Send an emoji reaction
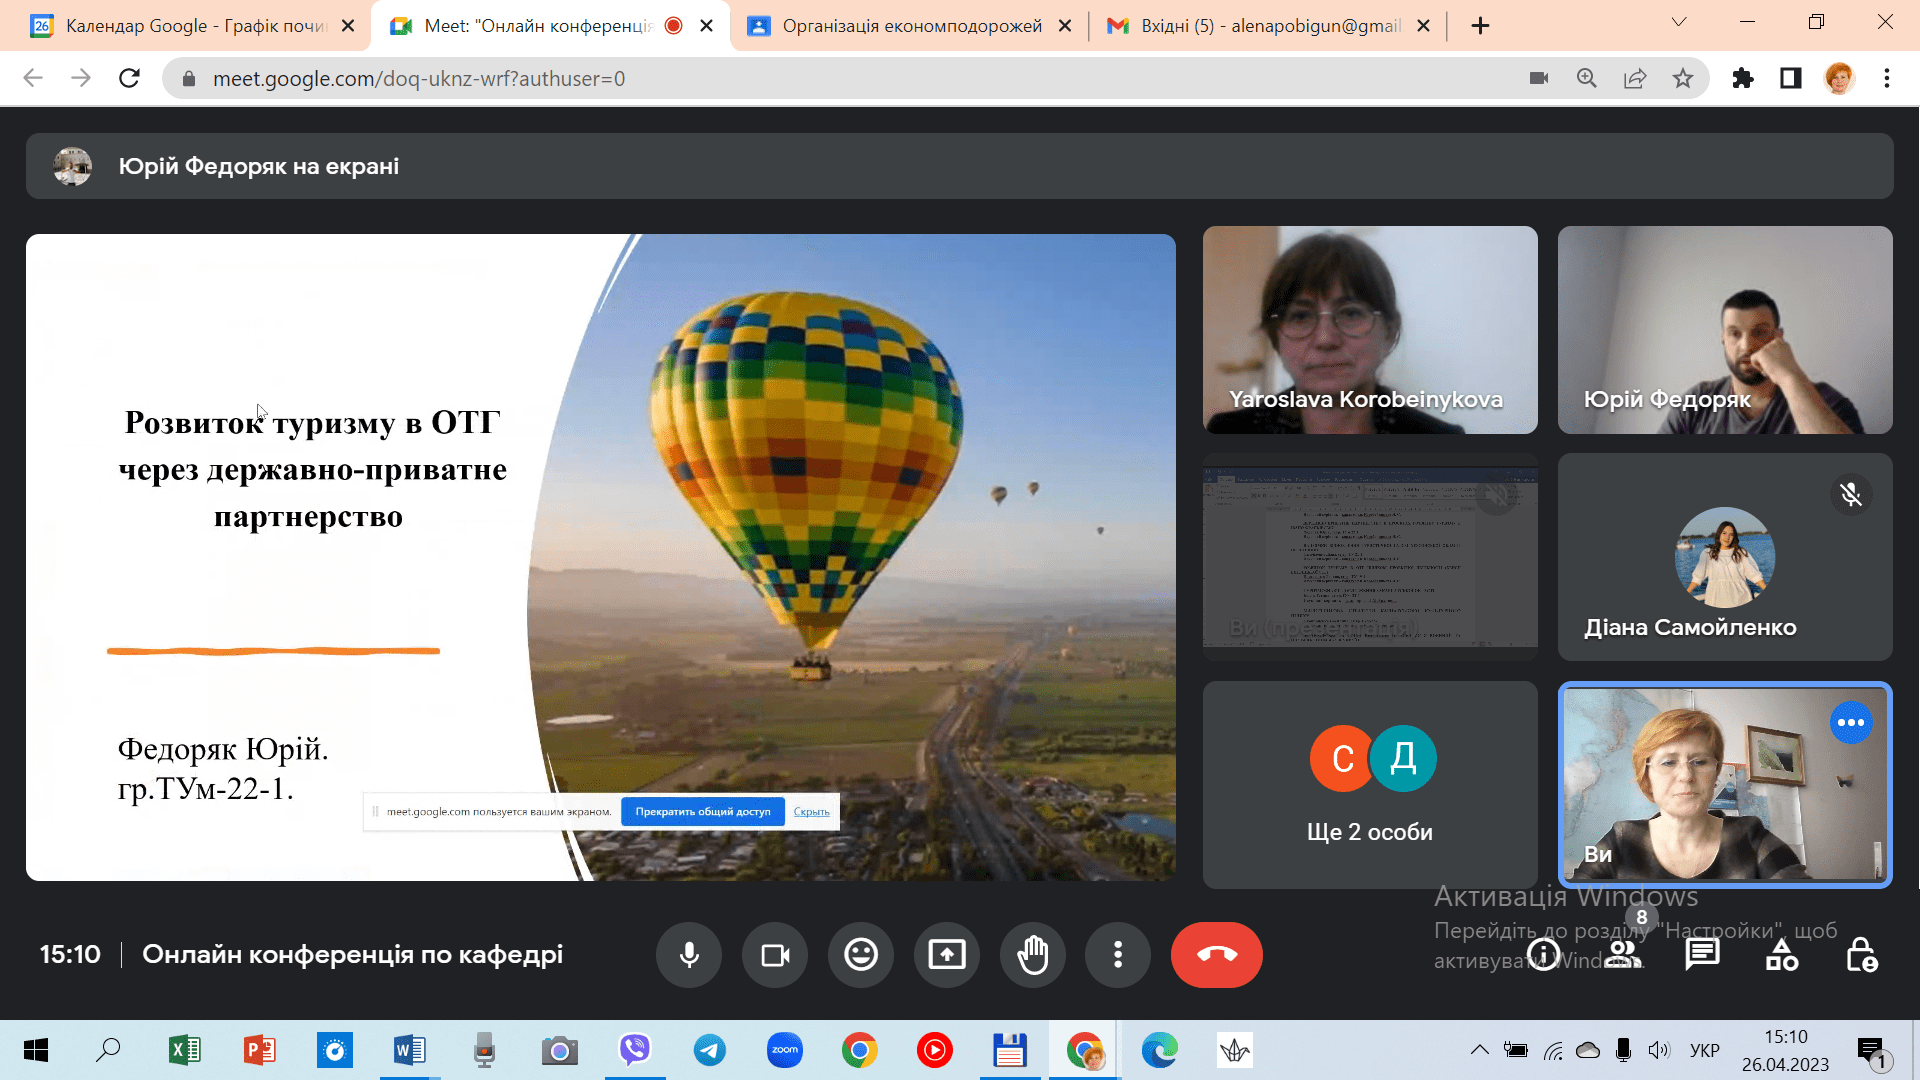Screen dimensions: 1920x1080 [x=861, y=955]
